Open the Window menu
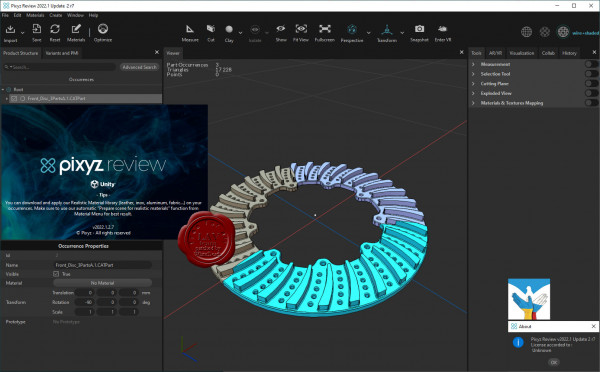600x372 pixels. (x=75, y=15)
